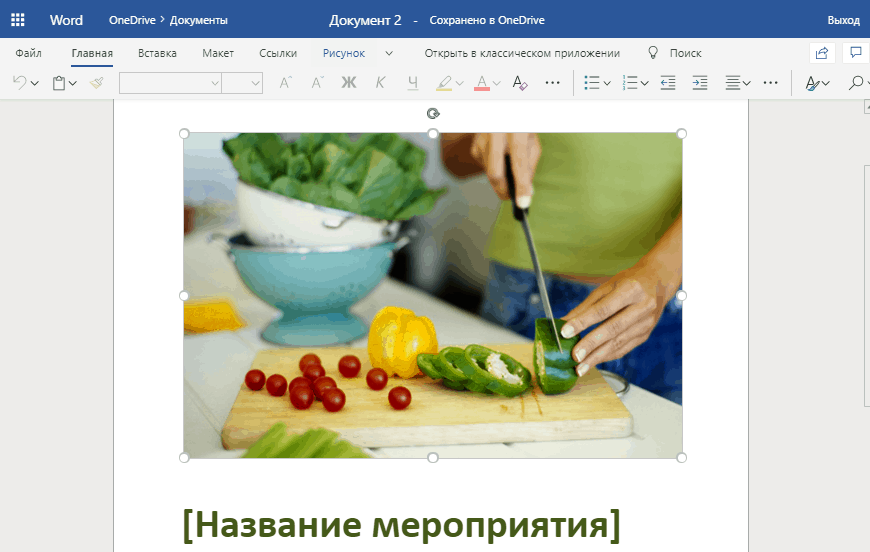
Task: Expand the font name combo box
Action: pyautogui.click(x=215, y=83)
